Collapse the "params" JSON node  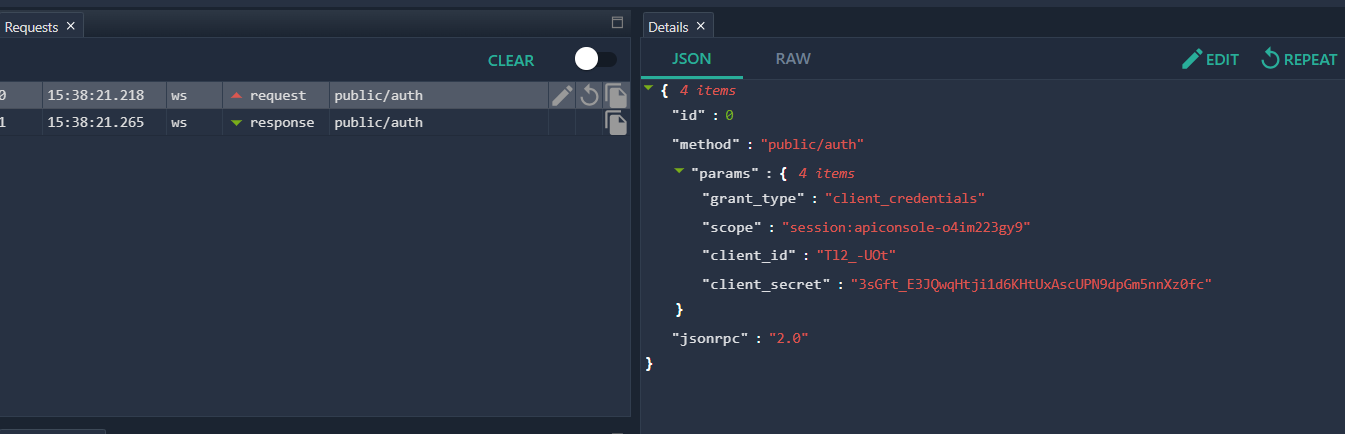(x=679, y=172)
